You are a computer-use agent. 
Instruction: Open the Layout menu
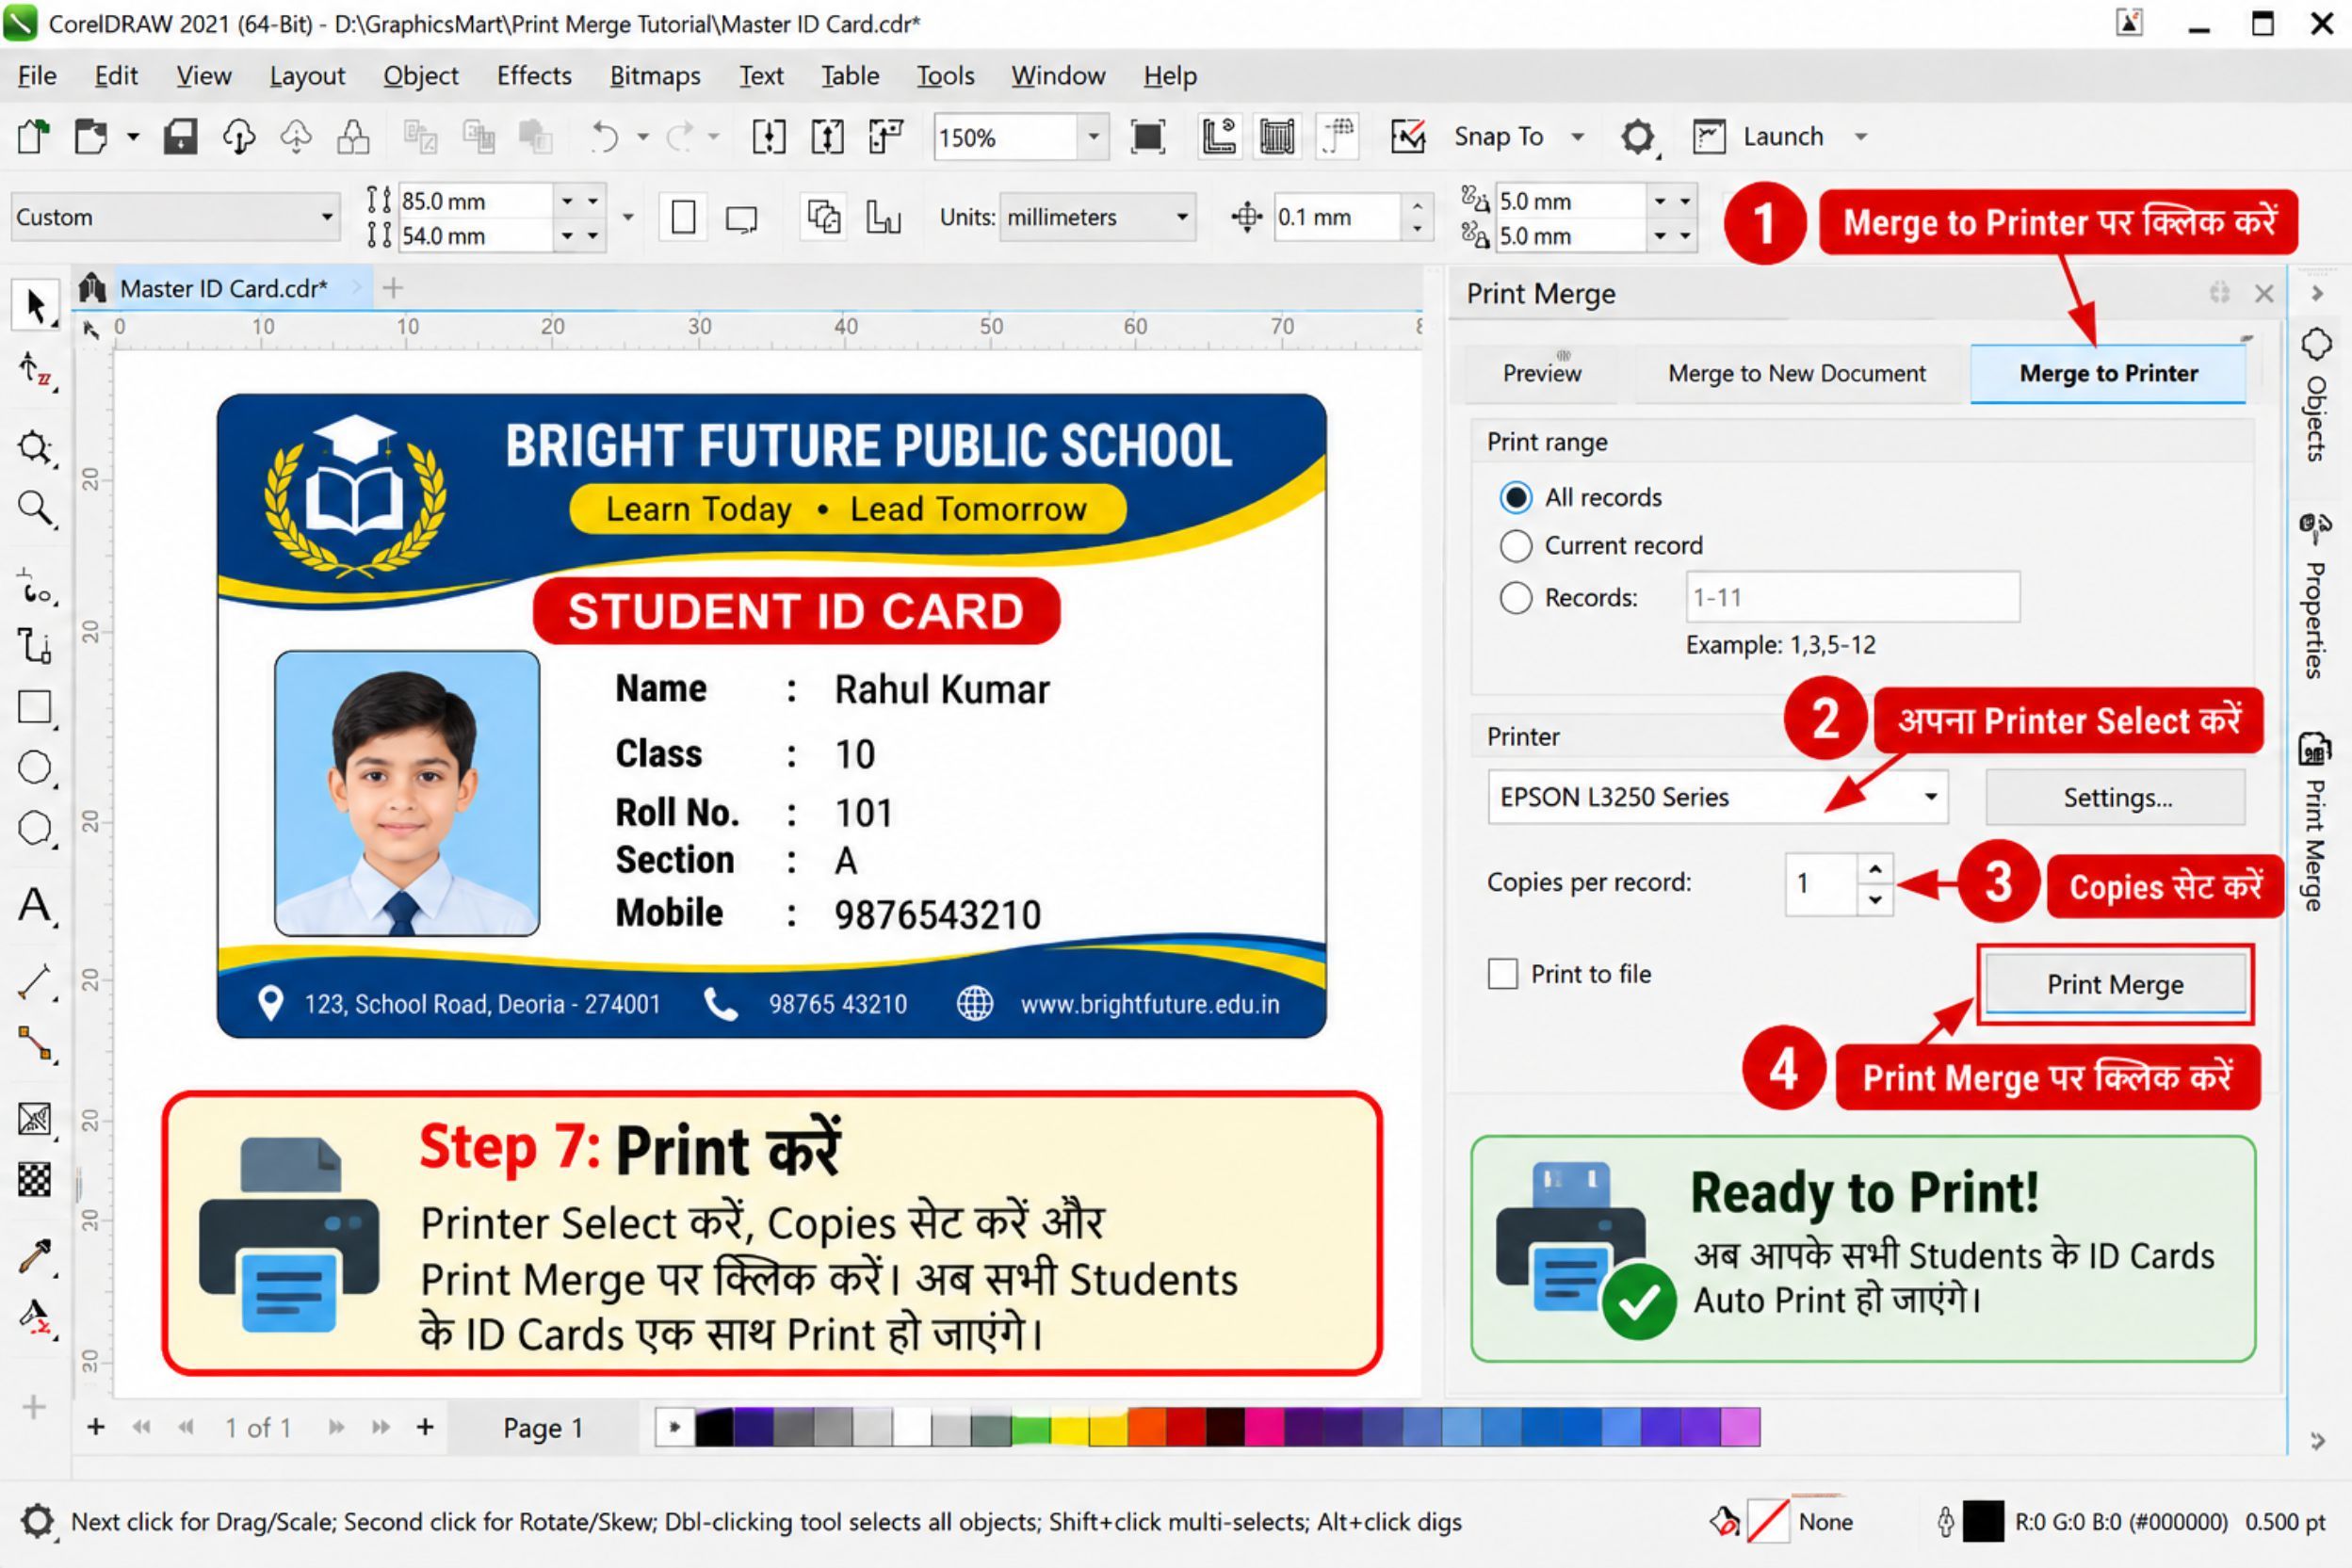tap(307, 76)
